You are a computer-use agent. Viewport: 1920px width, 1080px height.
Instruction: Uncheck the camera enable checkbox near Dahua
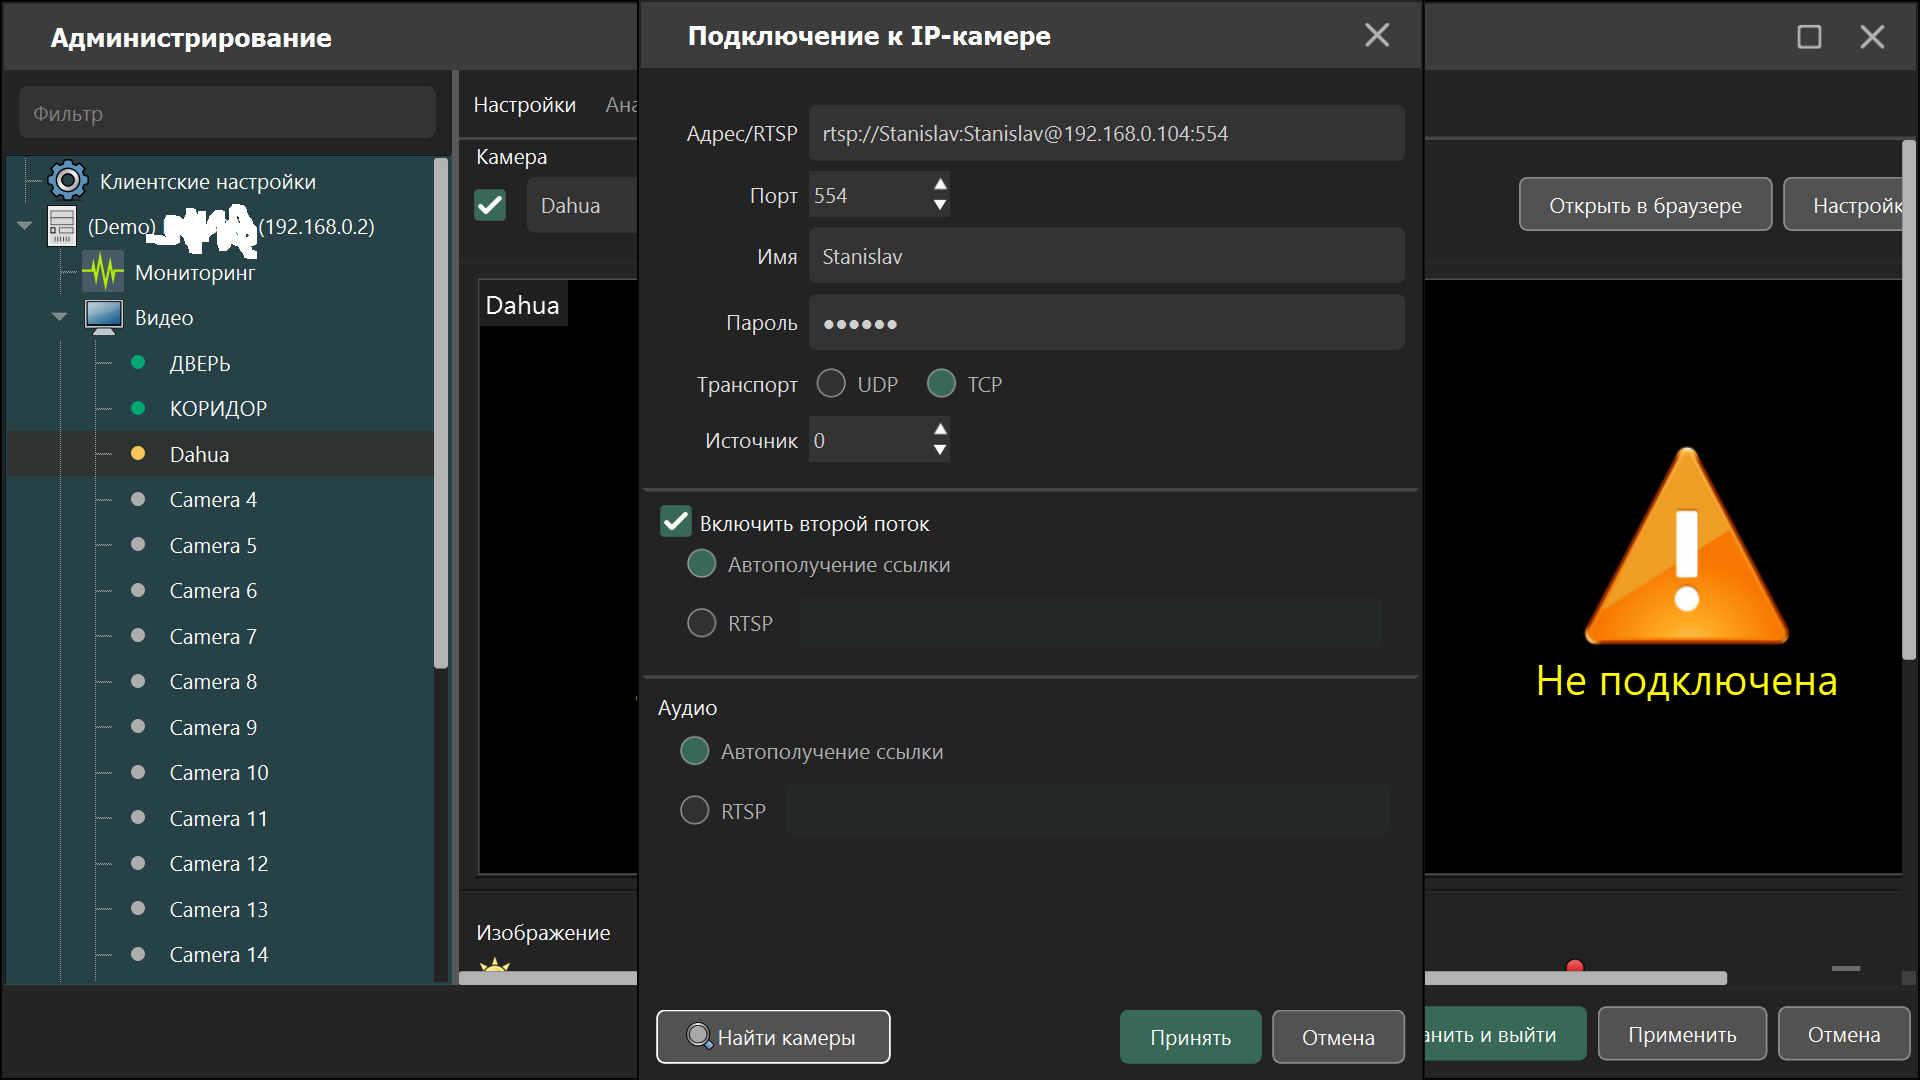(x=490, y=205)
